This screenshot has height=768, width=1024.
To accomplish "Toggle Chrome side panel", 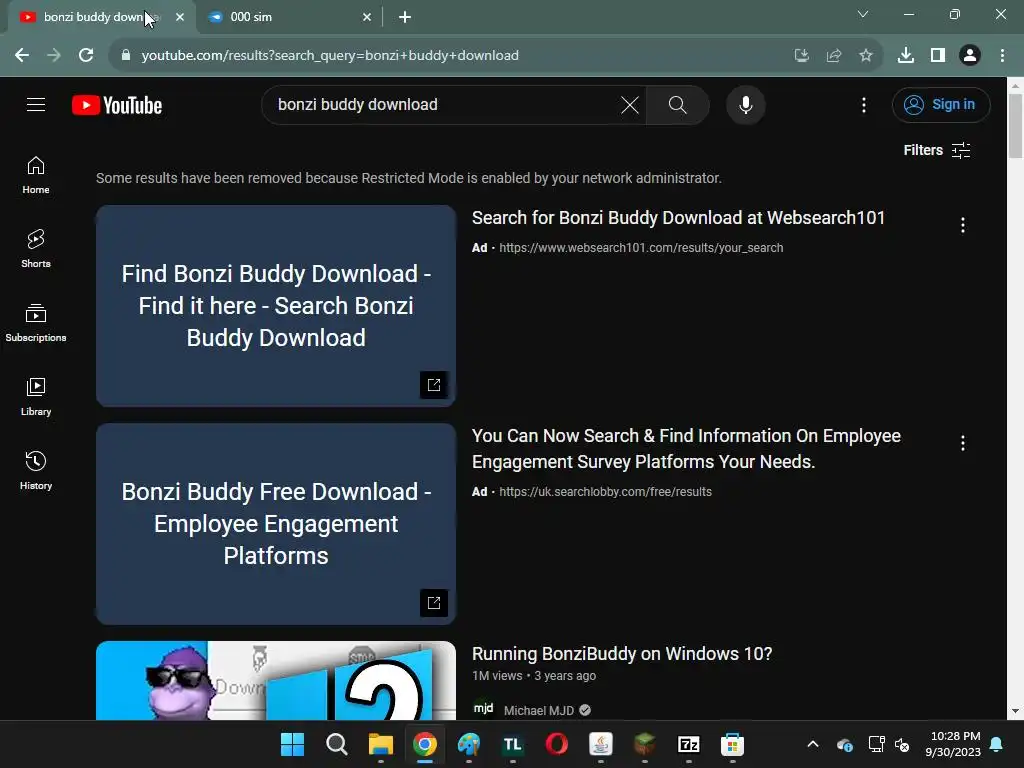I will [x=938, y=56].
